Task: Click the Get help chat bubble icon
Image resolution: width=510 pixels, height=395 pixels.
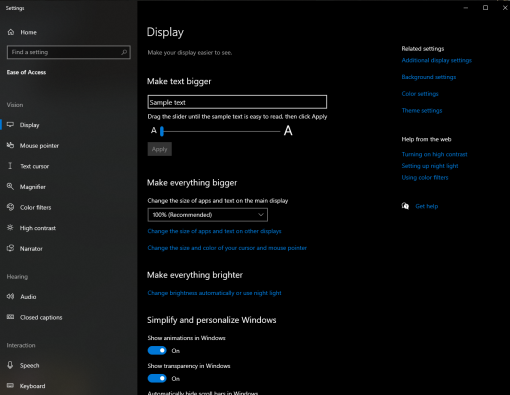Action: (x=405, y=206)
